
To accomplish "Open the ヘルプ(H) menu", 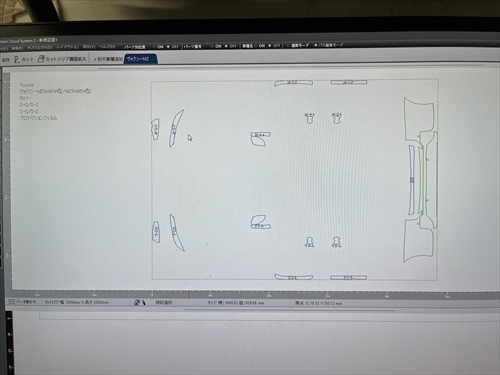I will [107, 47].
